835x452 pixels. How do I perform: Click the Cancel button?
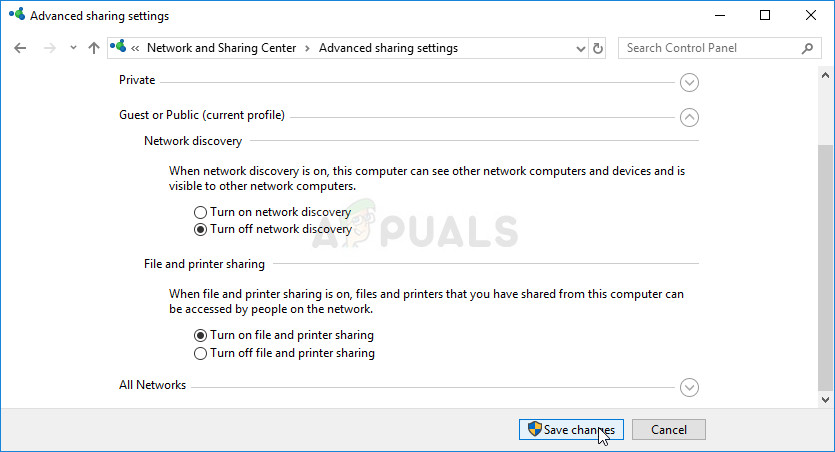coord(668,429)
